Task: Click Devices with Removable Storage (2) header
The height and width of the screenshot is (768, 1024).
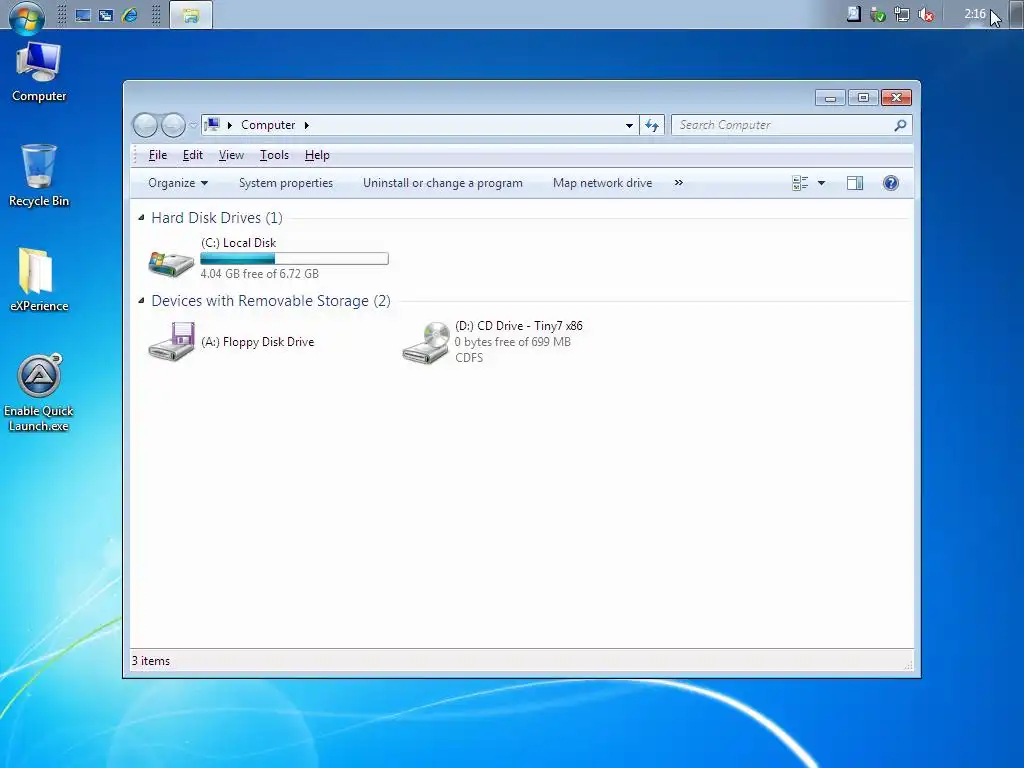Action: click(271, 300)
